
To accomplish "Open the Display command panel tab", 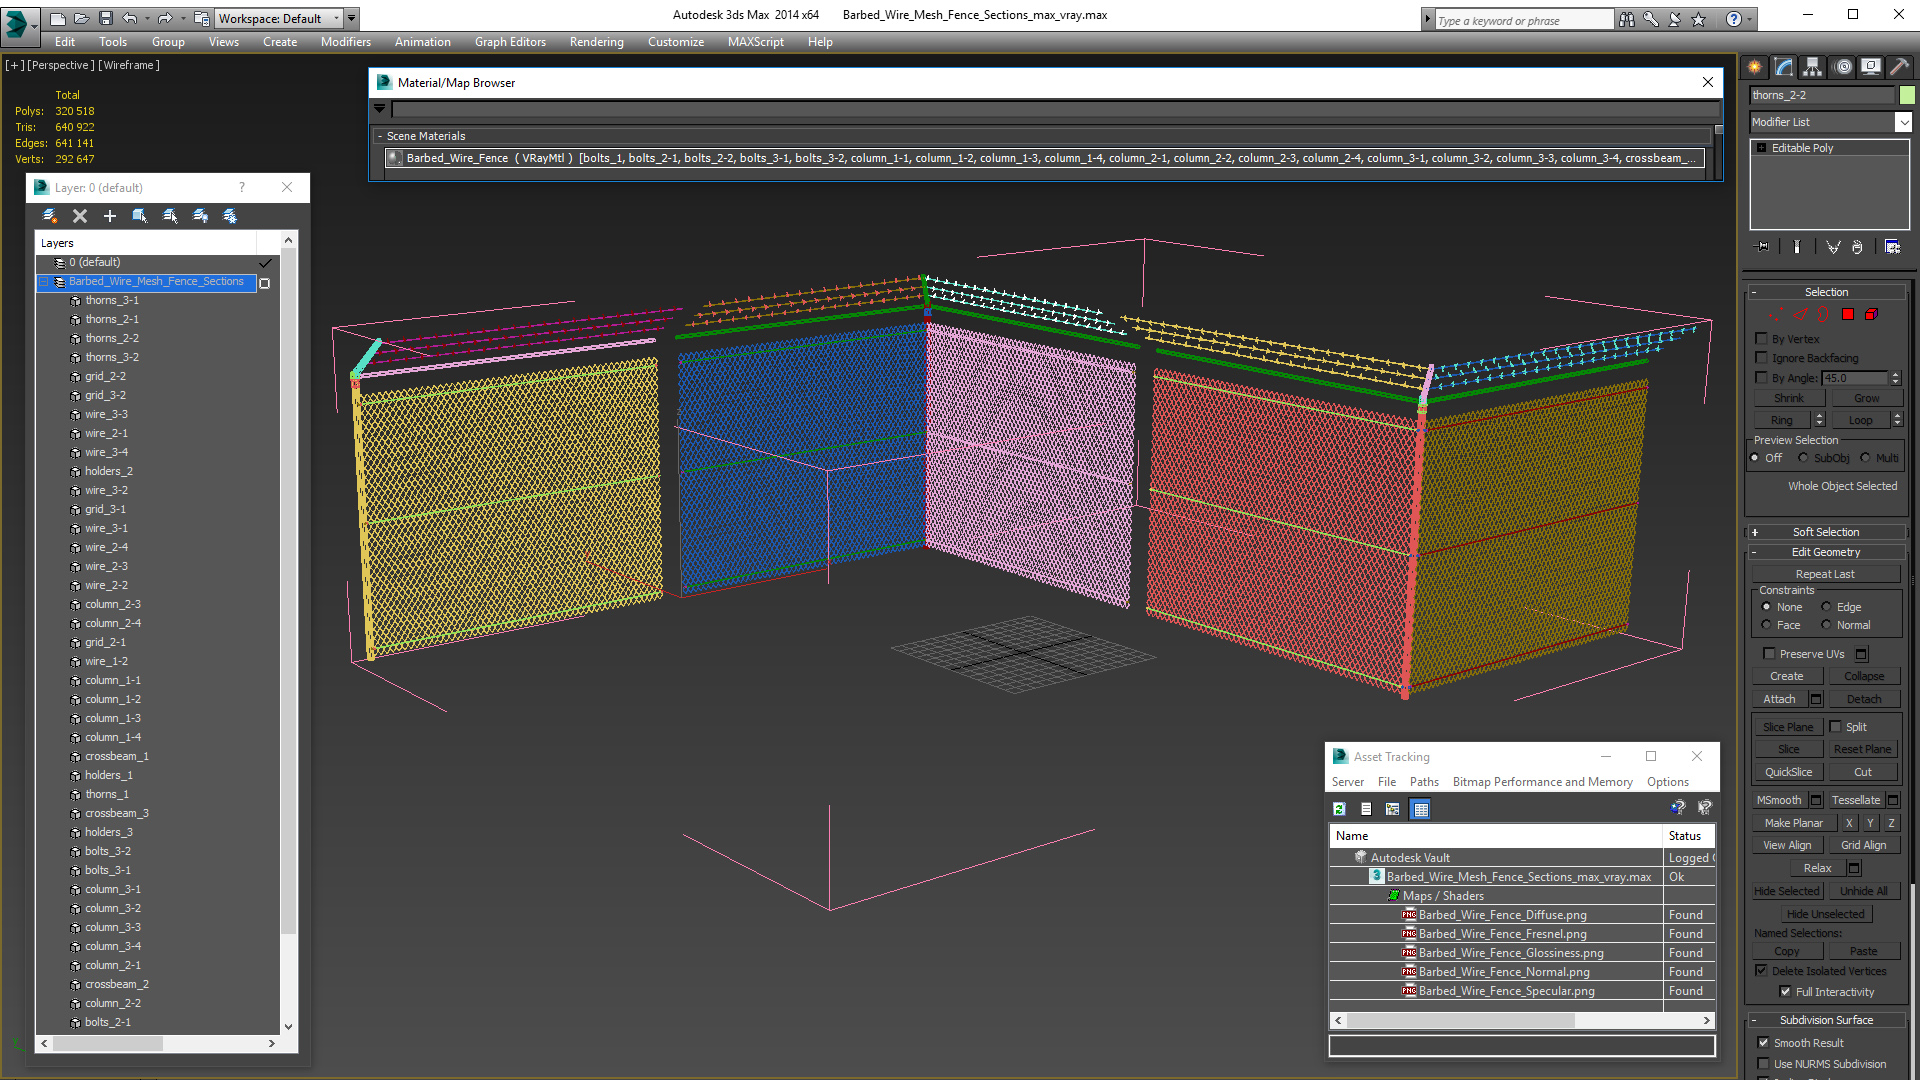I will tap(1871, 67).
